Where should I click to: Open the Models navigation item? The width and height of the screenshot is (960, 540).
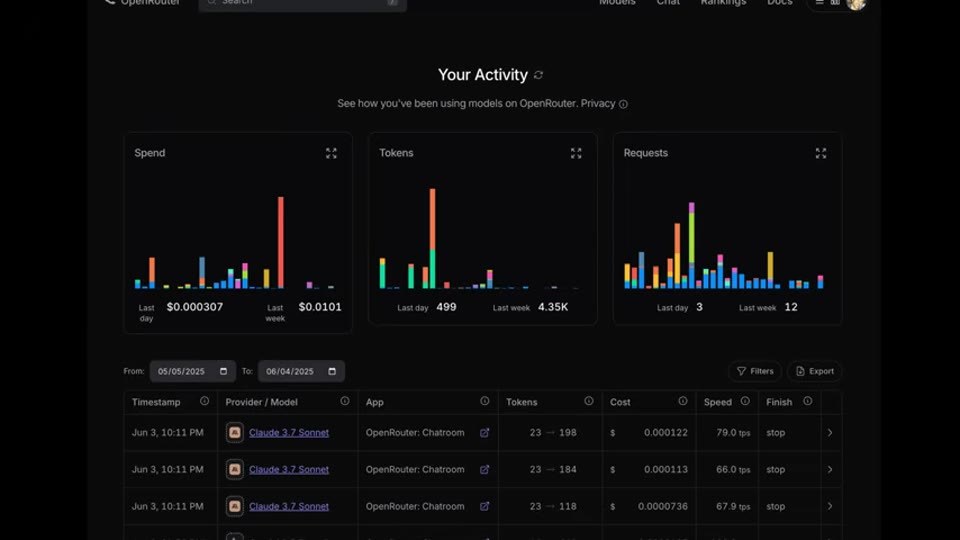[x=617, y=2]
